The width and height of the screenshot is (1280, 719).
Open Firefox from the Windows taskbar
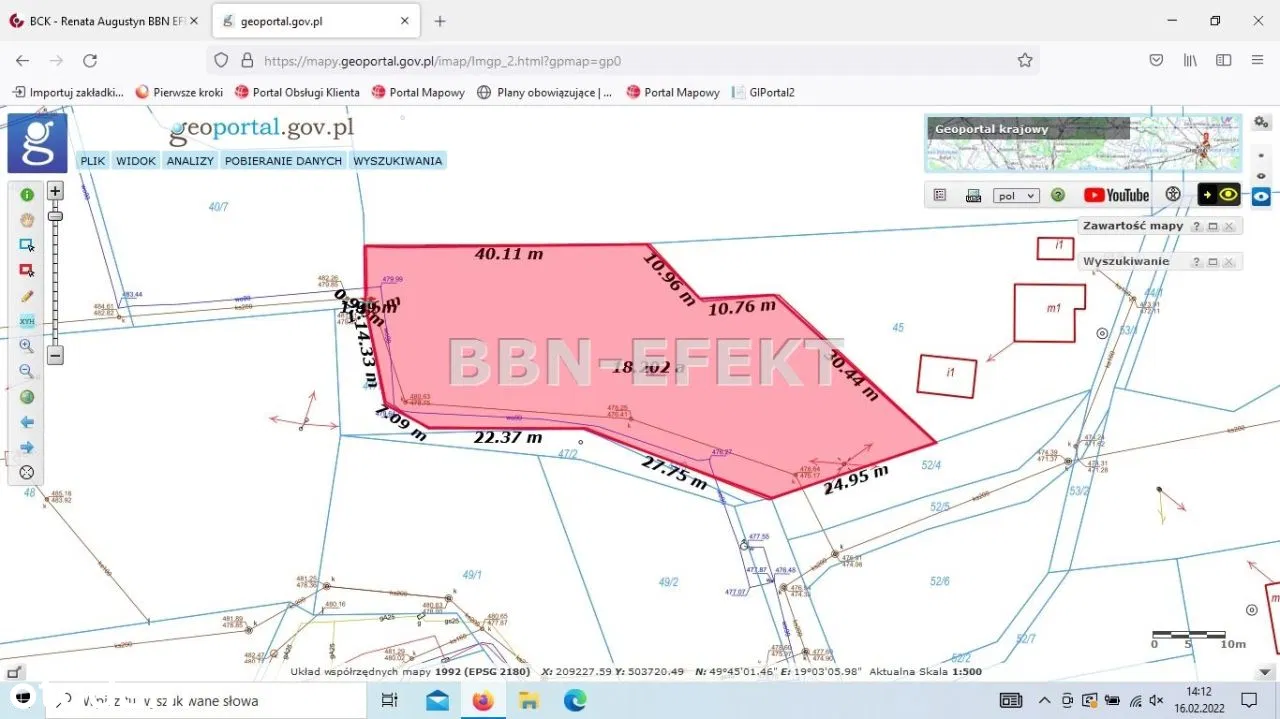483,700
